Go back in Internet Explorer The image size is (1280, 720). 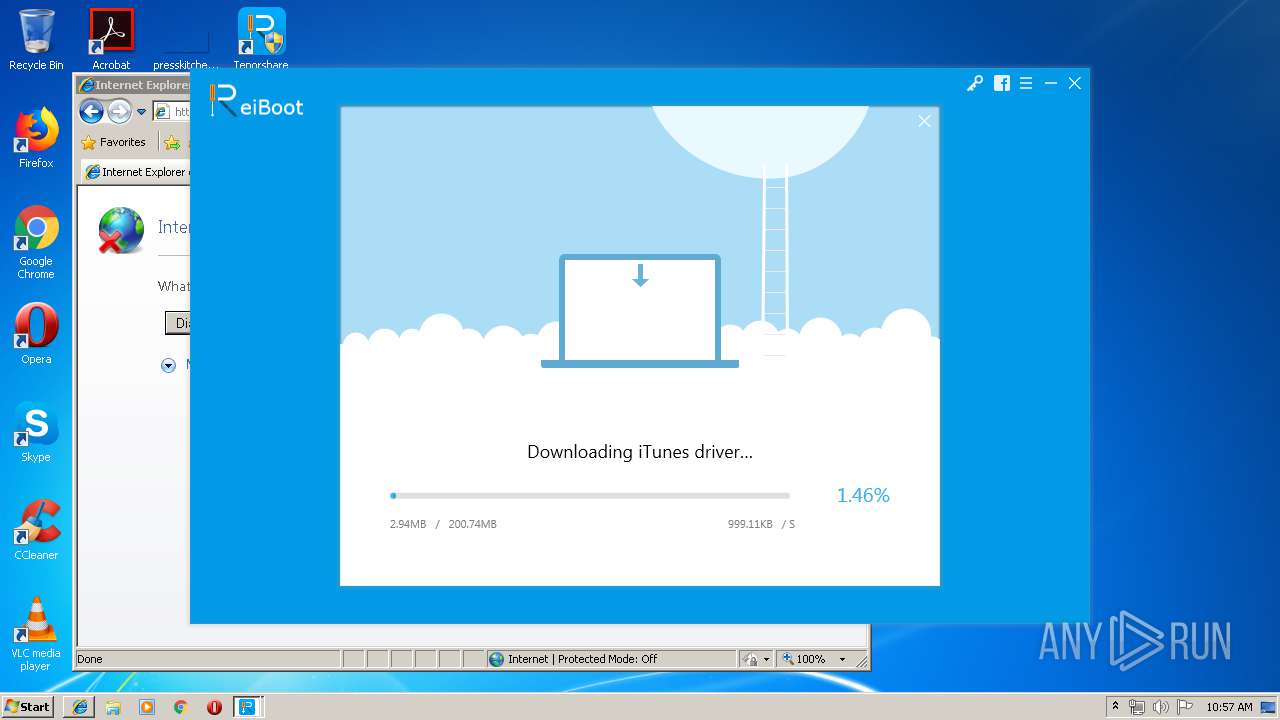point(92,112)
